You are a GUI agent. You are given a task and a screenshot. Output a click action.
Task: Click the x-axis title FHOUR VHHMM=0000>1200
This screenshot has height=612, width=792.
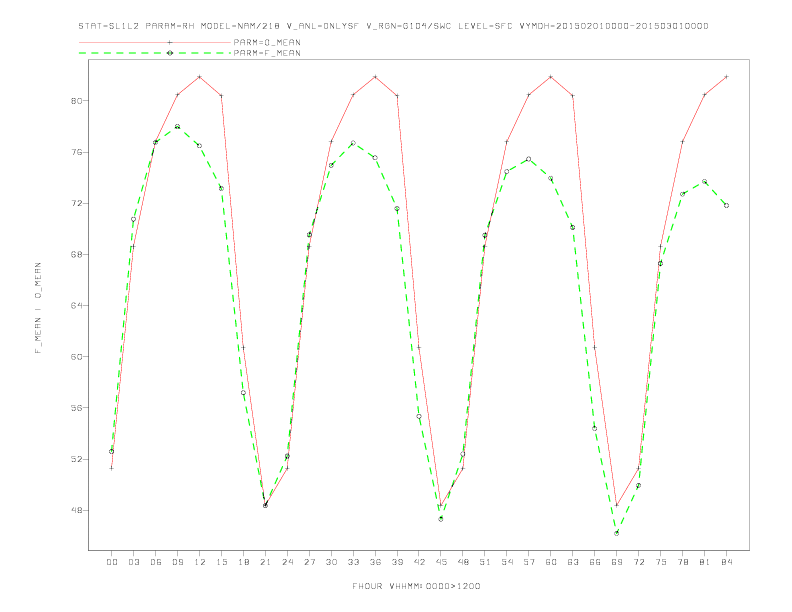pyautogui.click(x=416, y=586)
